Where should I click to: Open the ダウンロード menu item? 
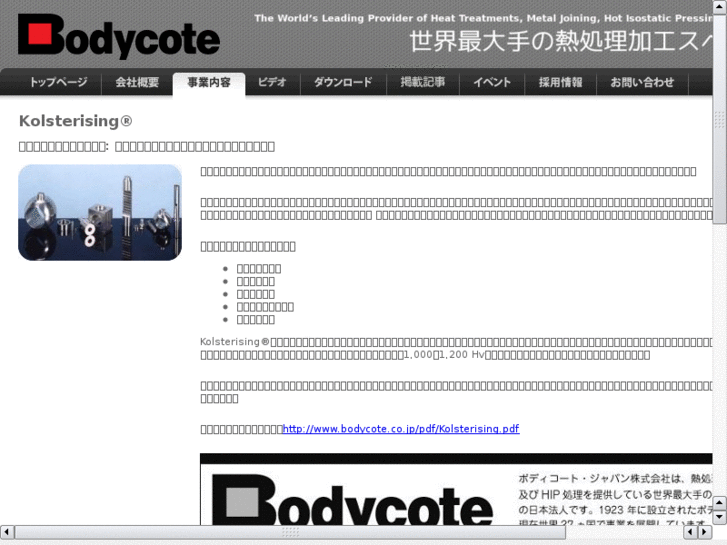[x=343, y=83]
